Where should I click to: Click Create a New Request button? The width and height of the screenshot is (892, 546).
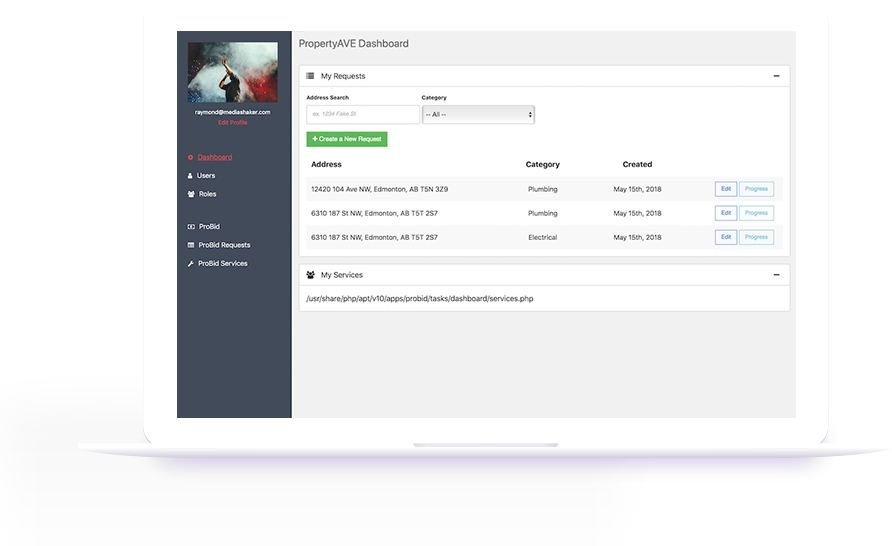(x=347, y=139)
